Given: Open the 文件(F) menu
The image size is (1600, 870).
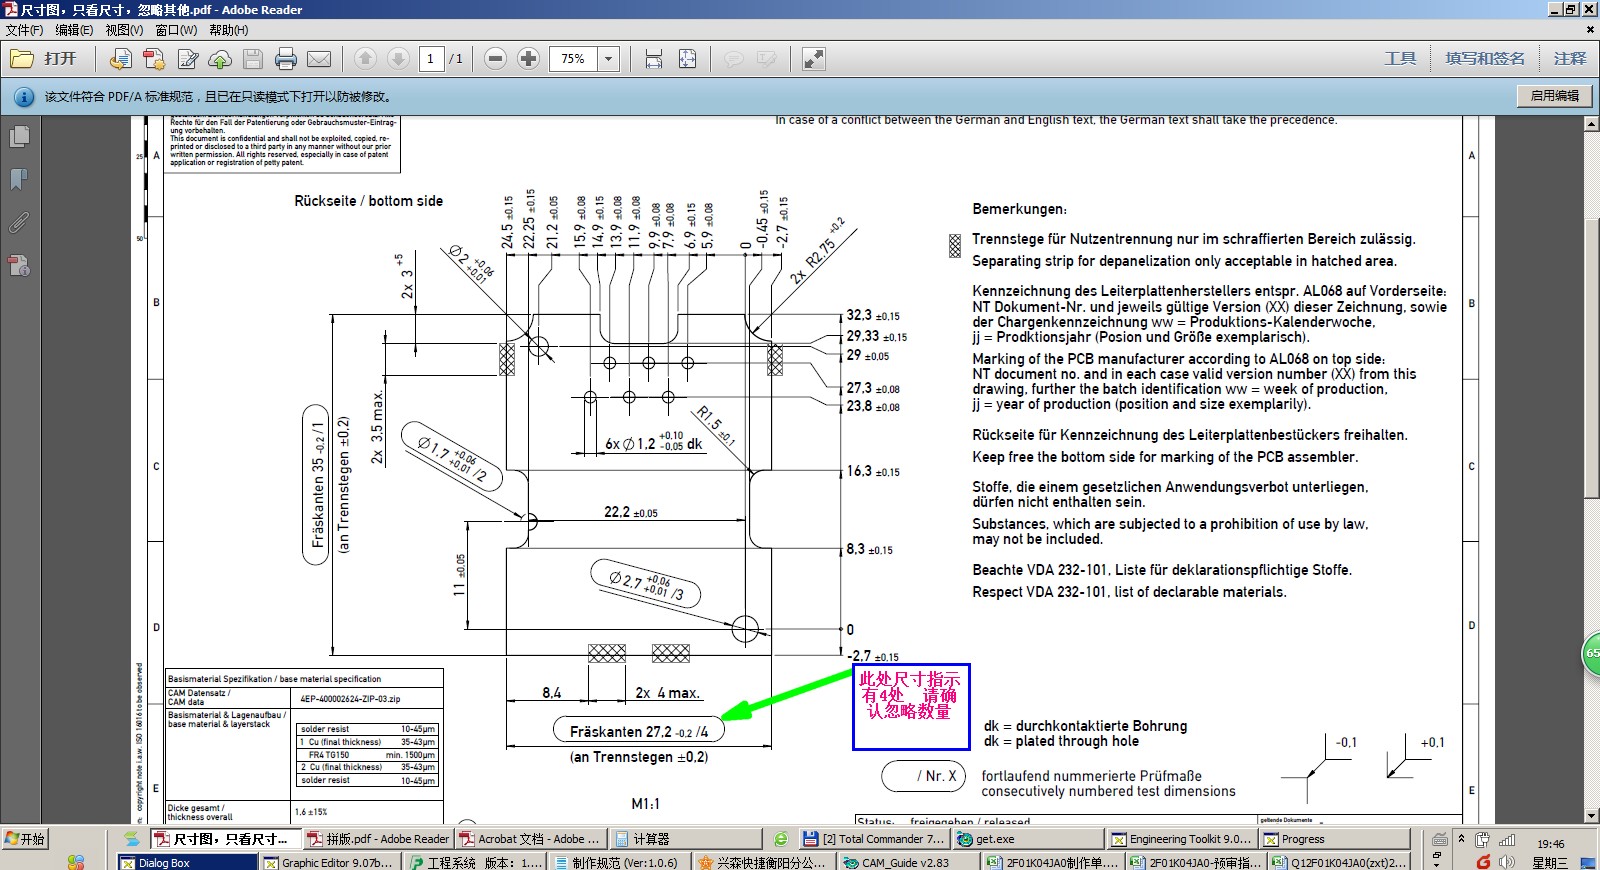Looking at the screenshot, I should [24, 30].
